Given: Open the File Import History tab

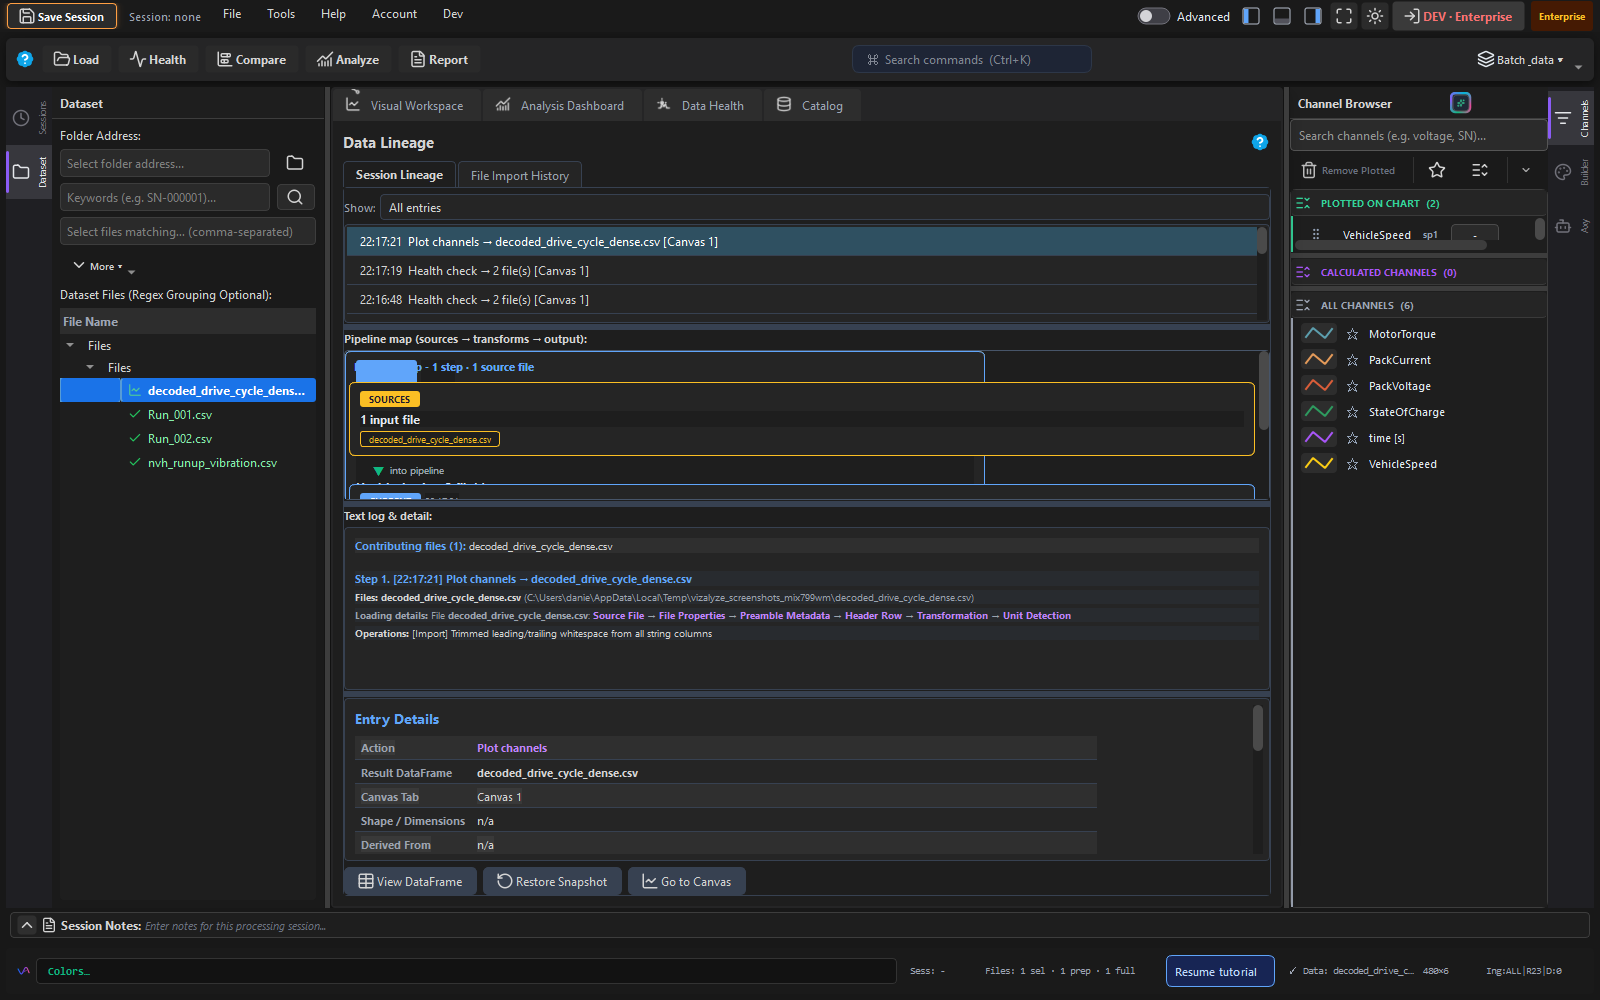Looking at the screenshot, I should coord(520,175).
